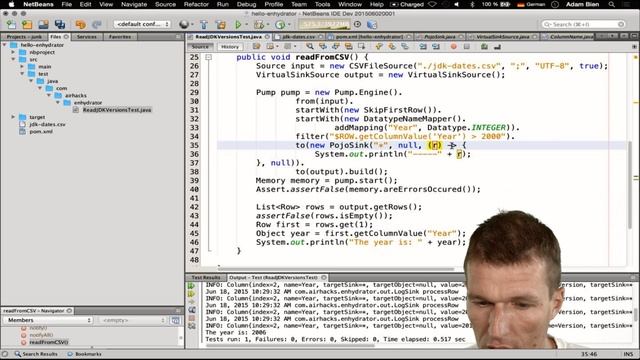Image resolution: width=640 pixels, height=360 pixels.
Task: Open the Test Results tab
Action: [205, 278]
